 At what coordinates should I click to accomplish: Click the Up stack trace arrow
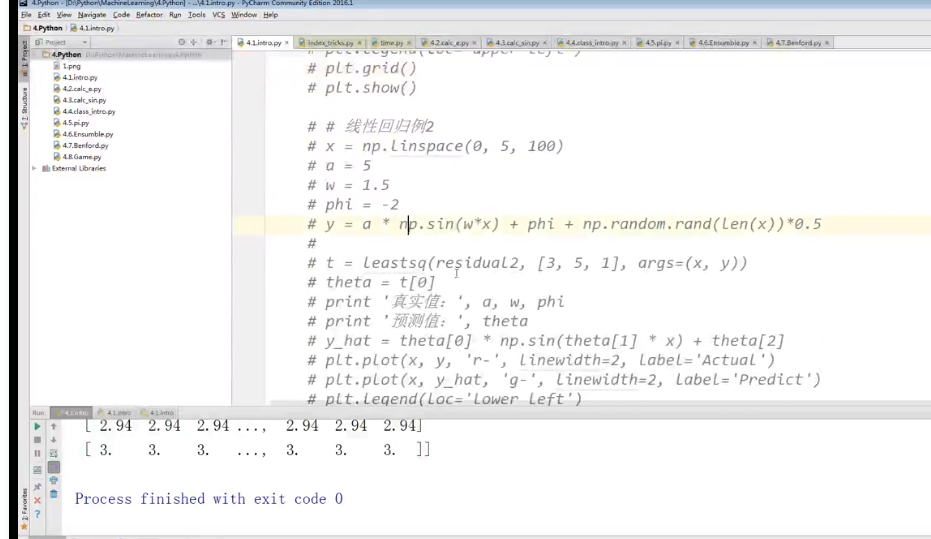click(53, 426)
